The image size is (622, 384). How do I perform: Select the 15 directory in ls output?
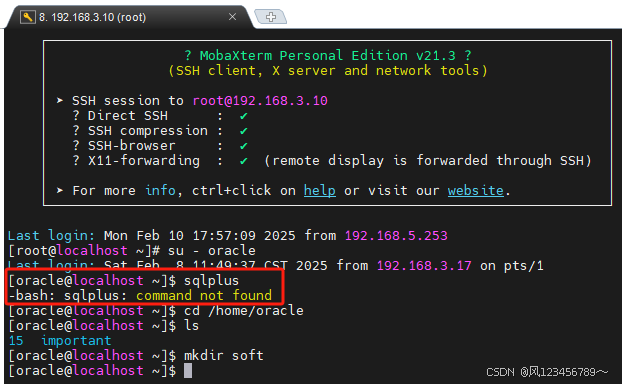(x=16, y=341)
